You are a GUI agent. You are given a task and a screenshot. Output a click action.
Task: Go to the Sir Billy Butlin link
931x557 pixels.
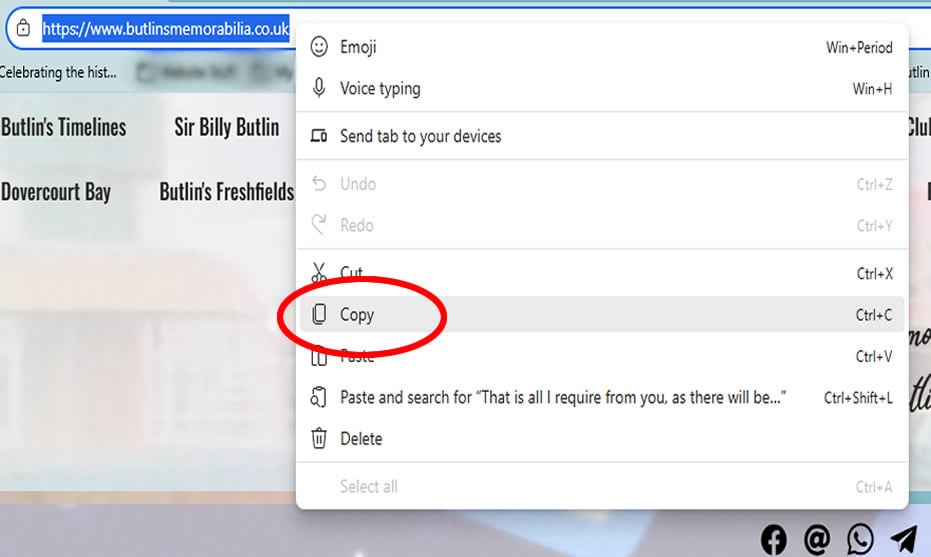click(227, 127)
